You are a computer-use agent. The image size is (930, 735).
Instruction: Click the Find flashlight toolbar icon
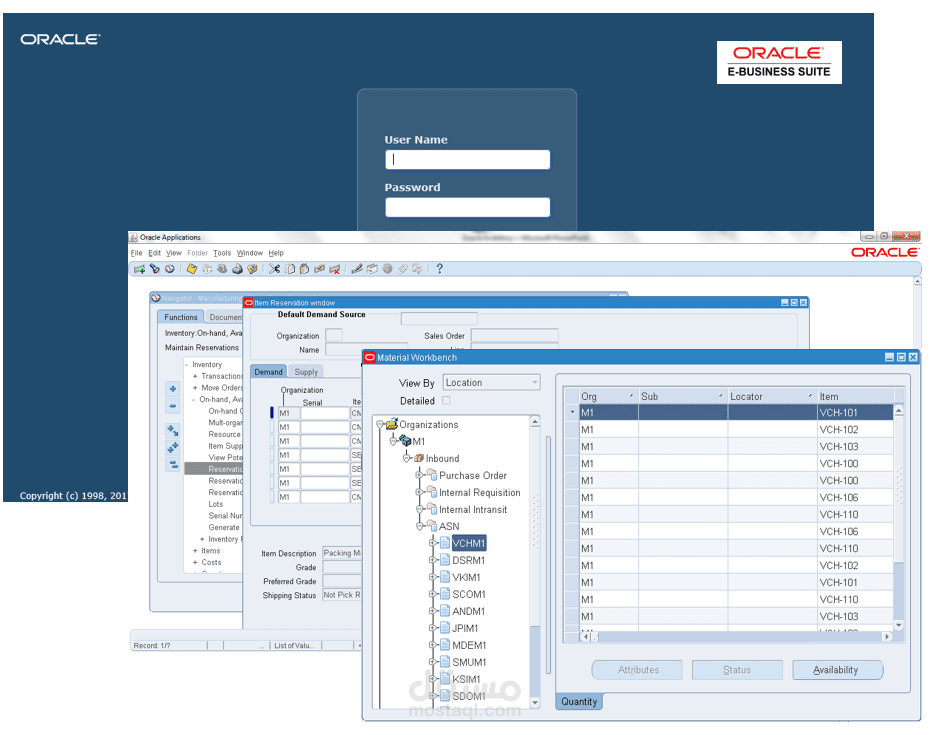[x=155, y=269]
